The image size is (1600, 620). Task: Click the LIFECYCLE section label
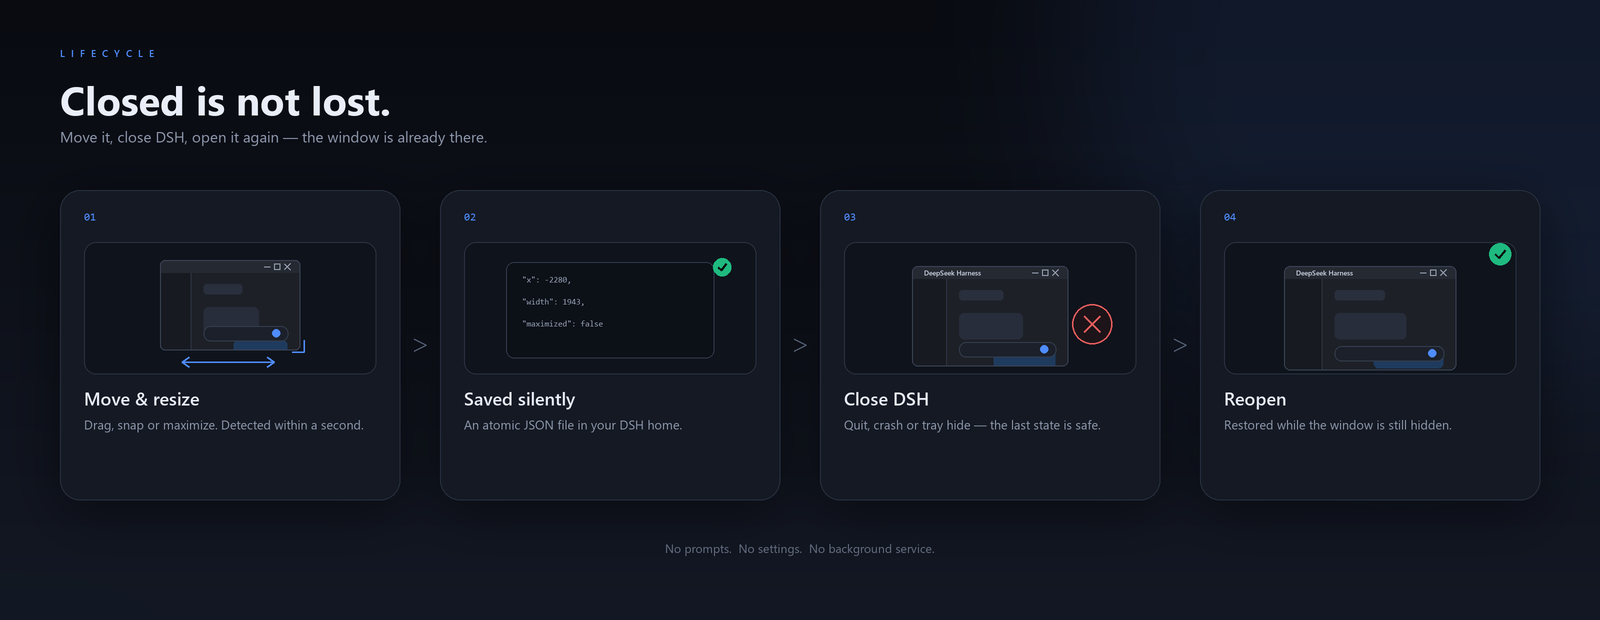coord(108,54)
